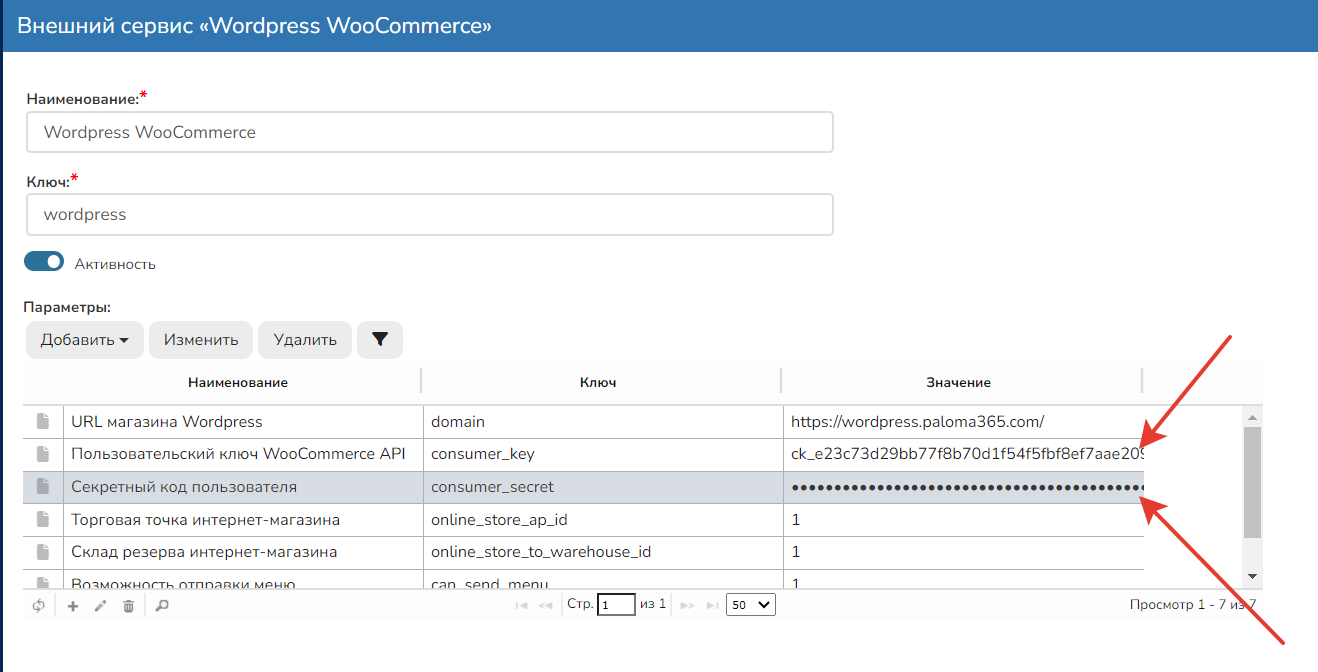Click the scroll down arrow of table
The image size is (1318, 672).
click(x=1252, y=576)
